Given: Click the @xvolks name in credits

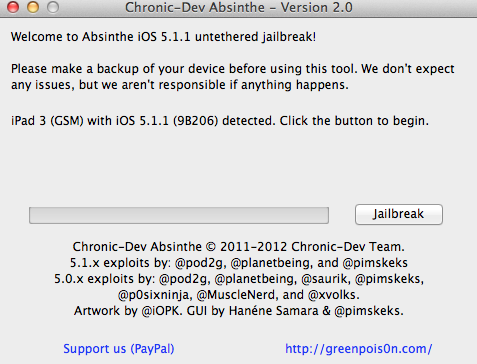Looking at the screenshot, I should click(334, 295).
